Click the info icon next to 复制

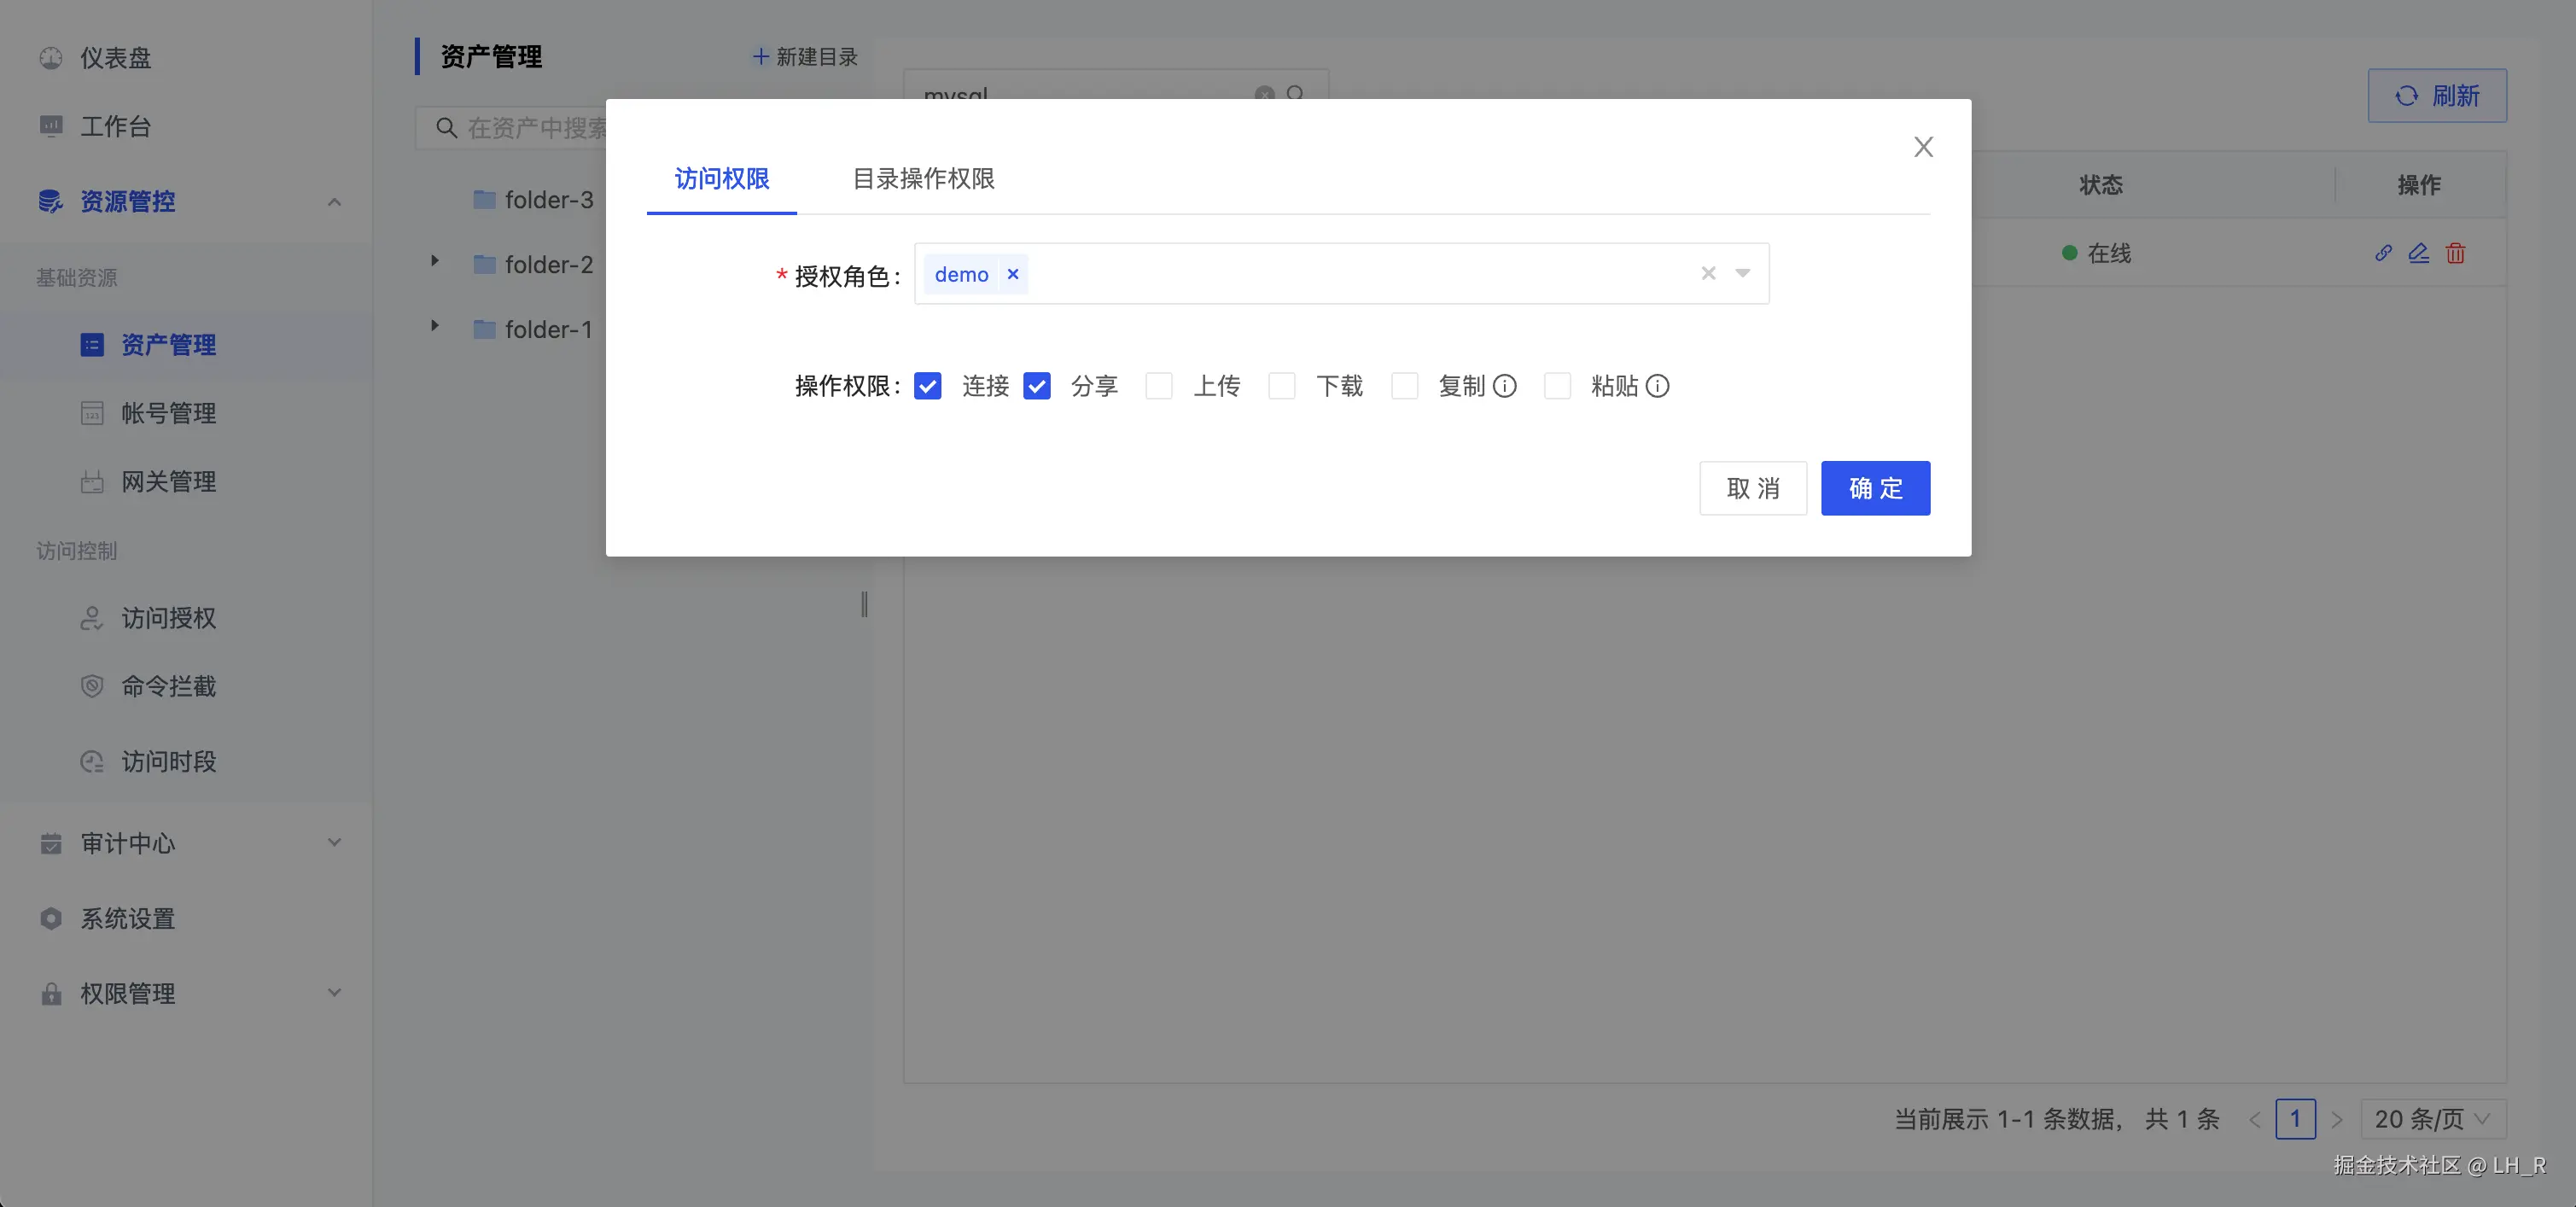(x=1505, y=386)
